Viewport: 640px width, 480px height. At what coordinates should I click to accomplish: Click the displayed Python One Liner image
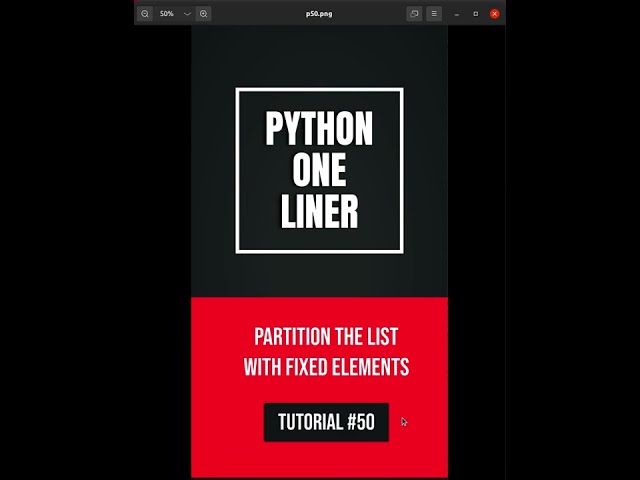[x=320, y=251]
